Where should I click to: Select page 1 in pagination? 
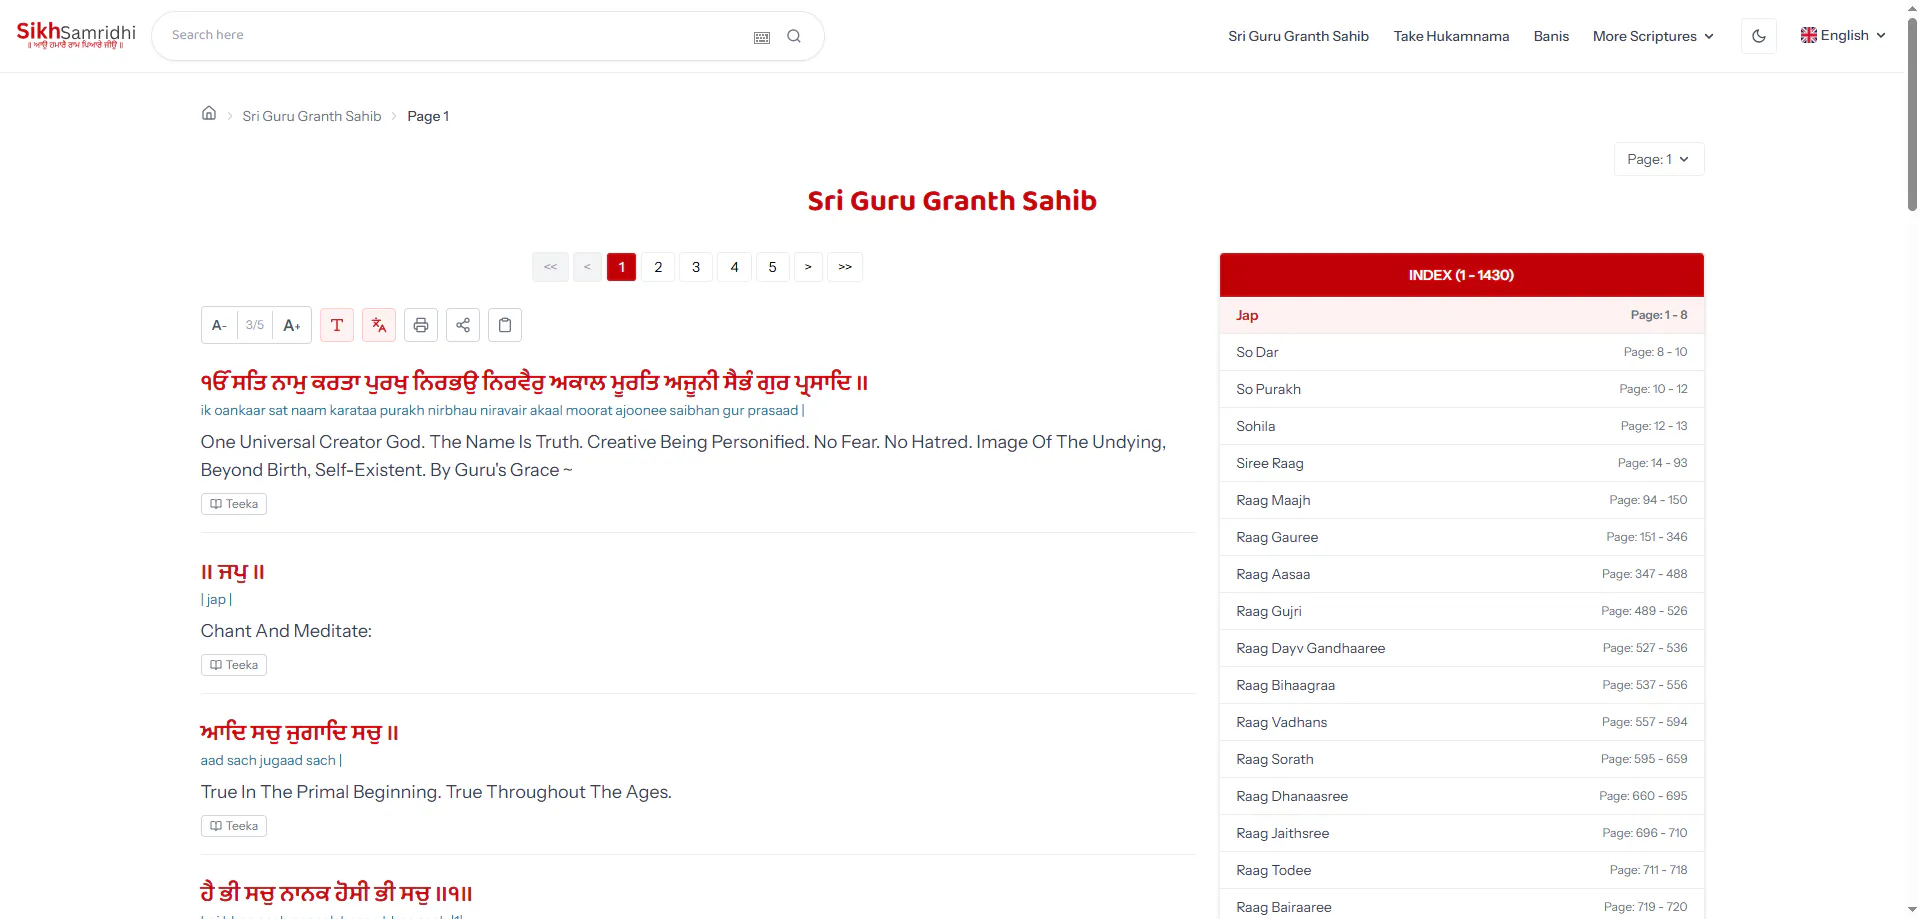[621, 267]
